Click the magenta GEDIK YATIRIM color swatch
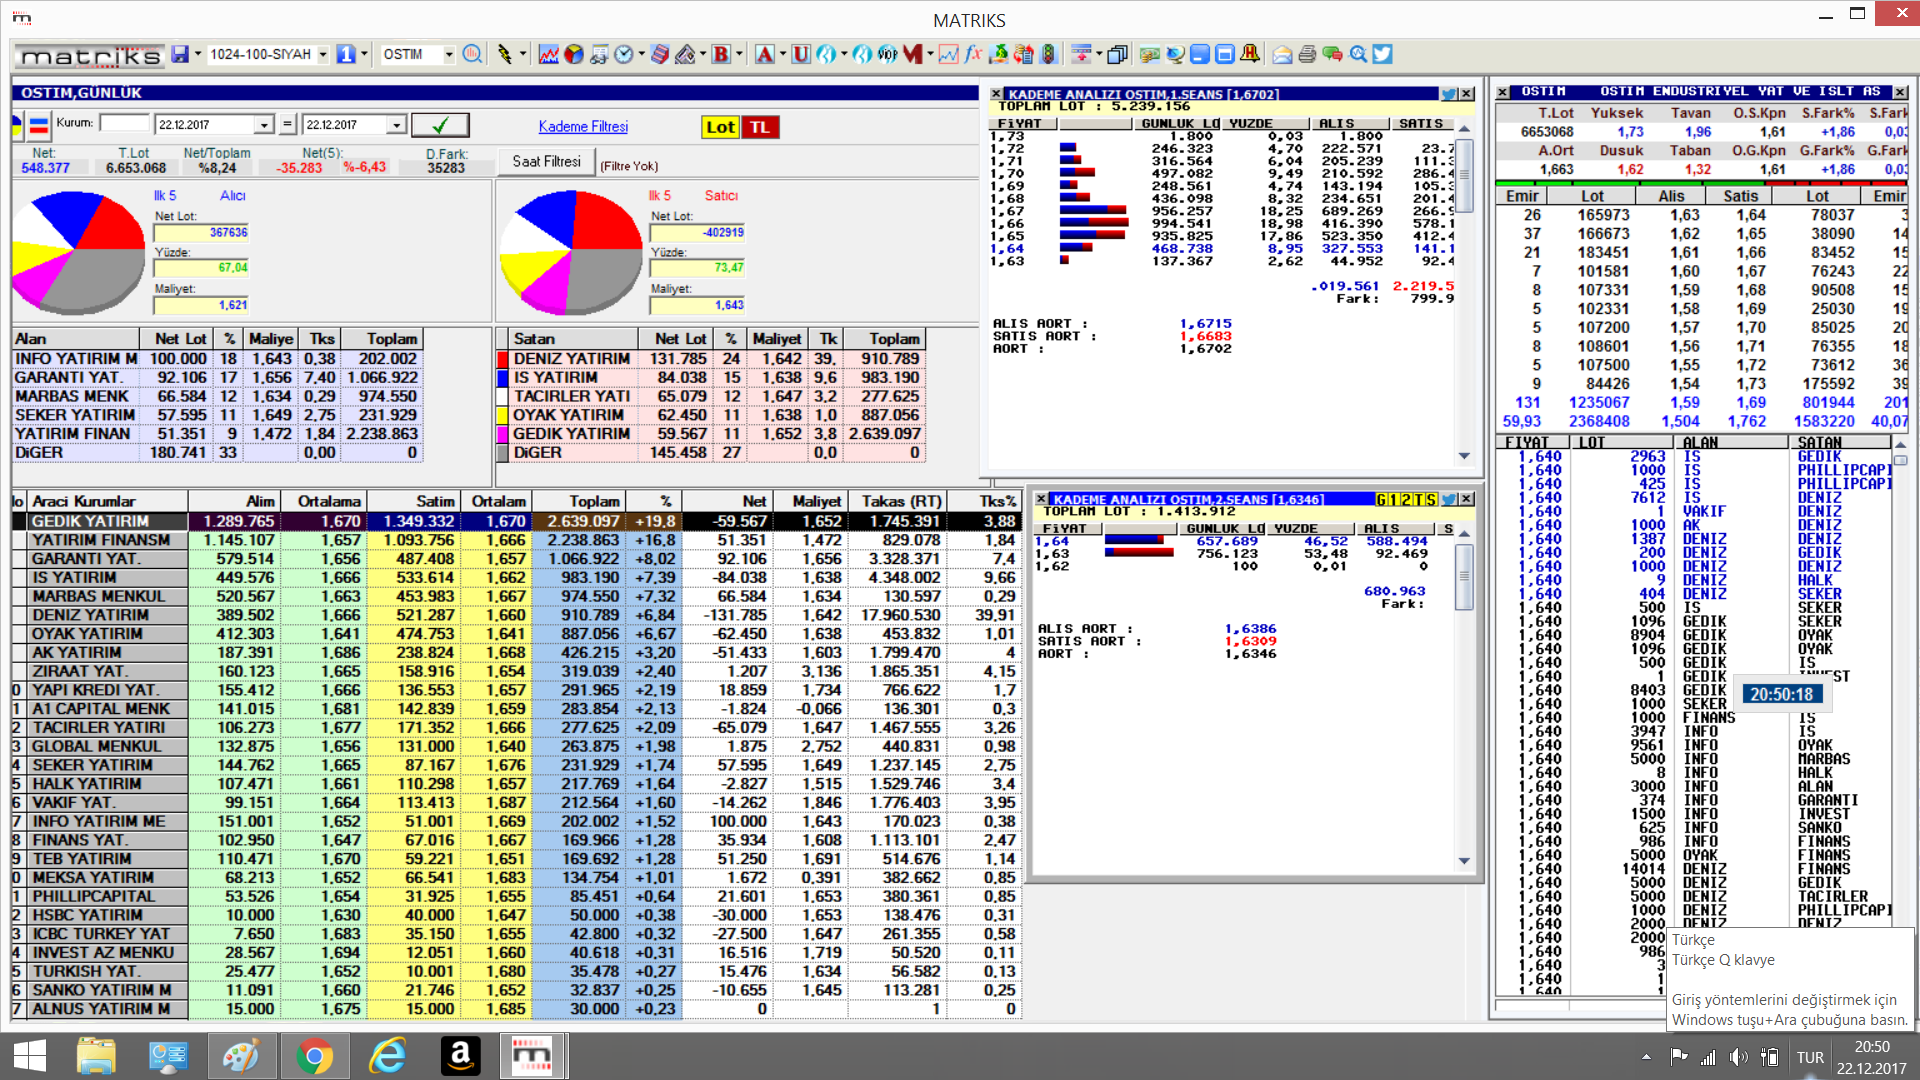Viewport: 1920px width, 1080px height. click(x=503, y=434)
